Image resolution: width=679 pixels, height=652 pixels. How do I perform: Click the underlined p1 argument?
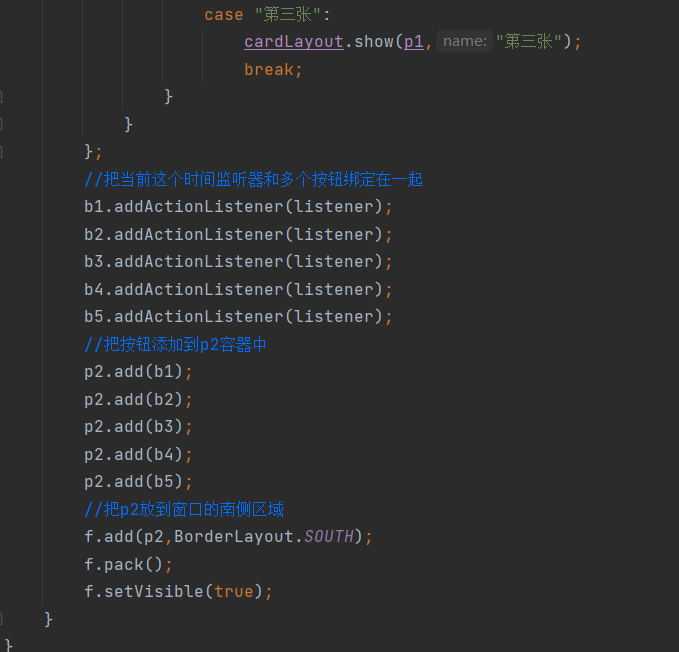414,42
